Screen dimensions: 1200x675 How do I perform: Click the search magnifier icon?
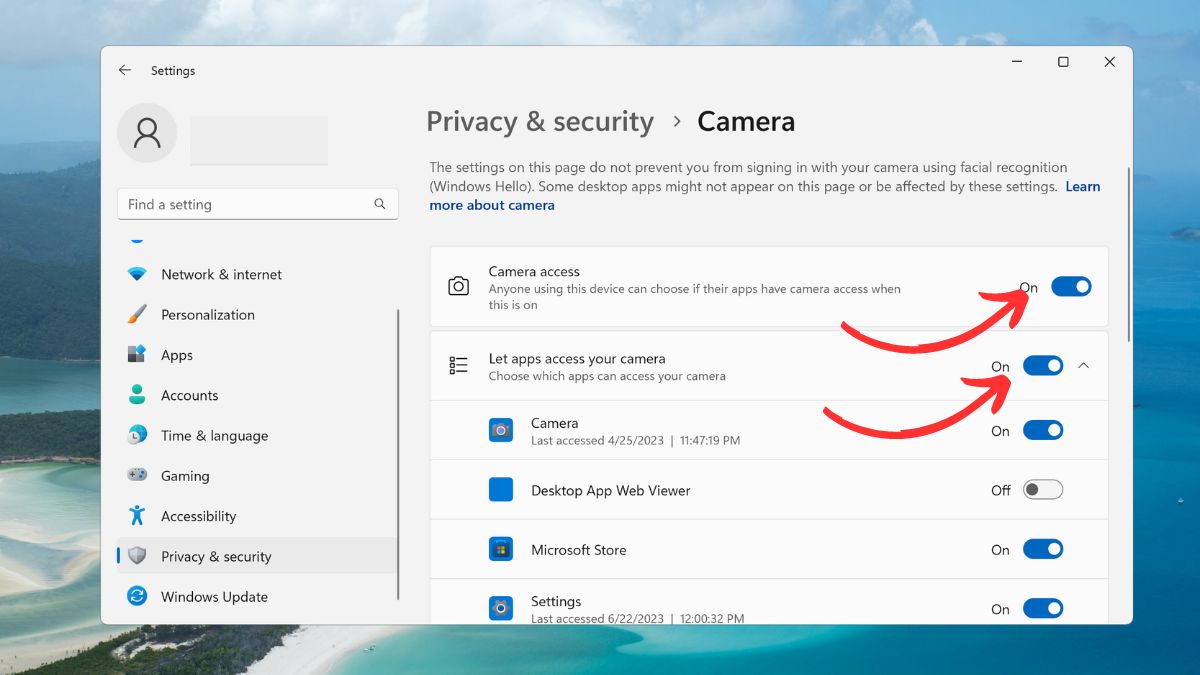[x=380, y=204]
